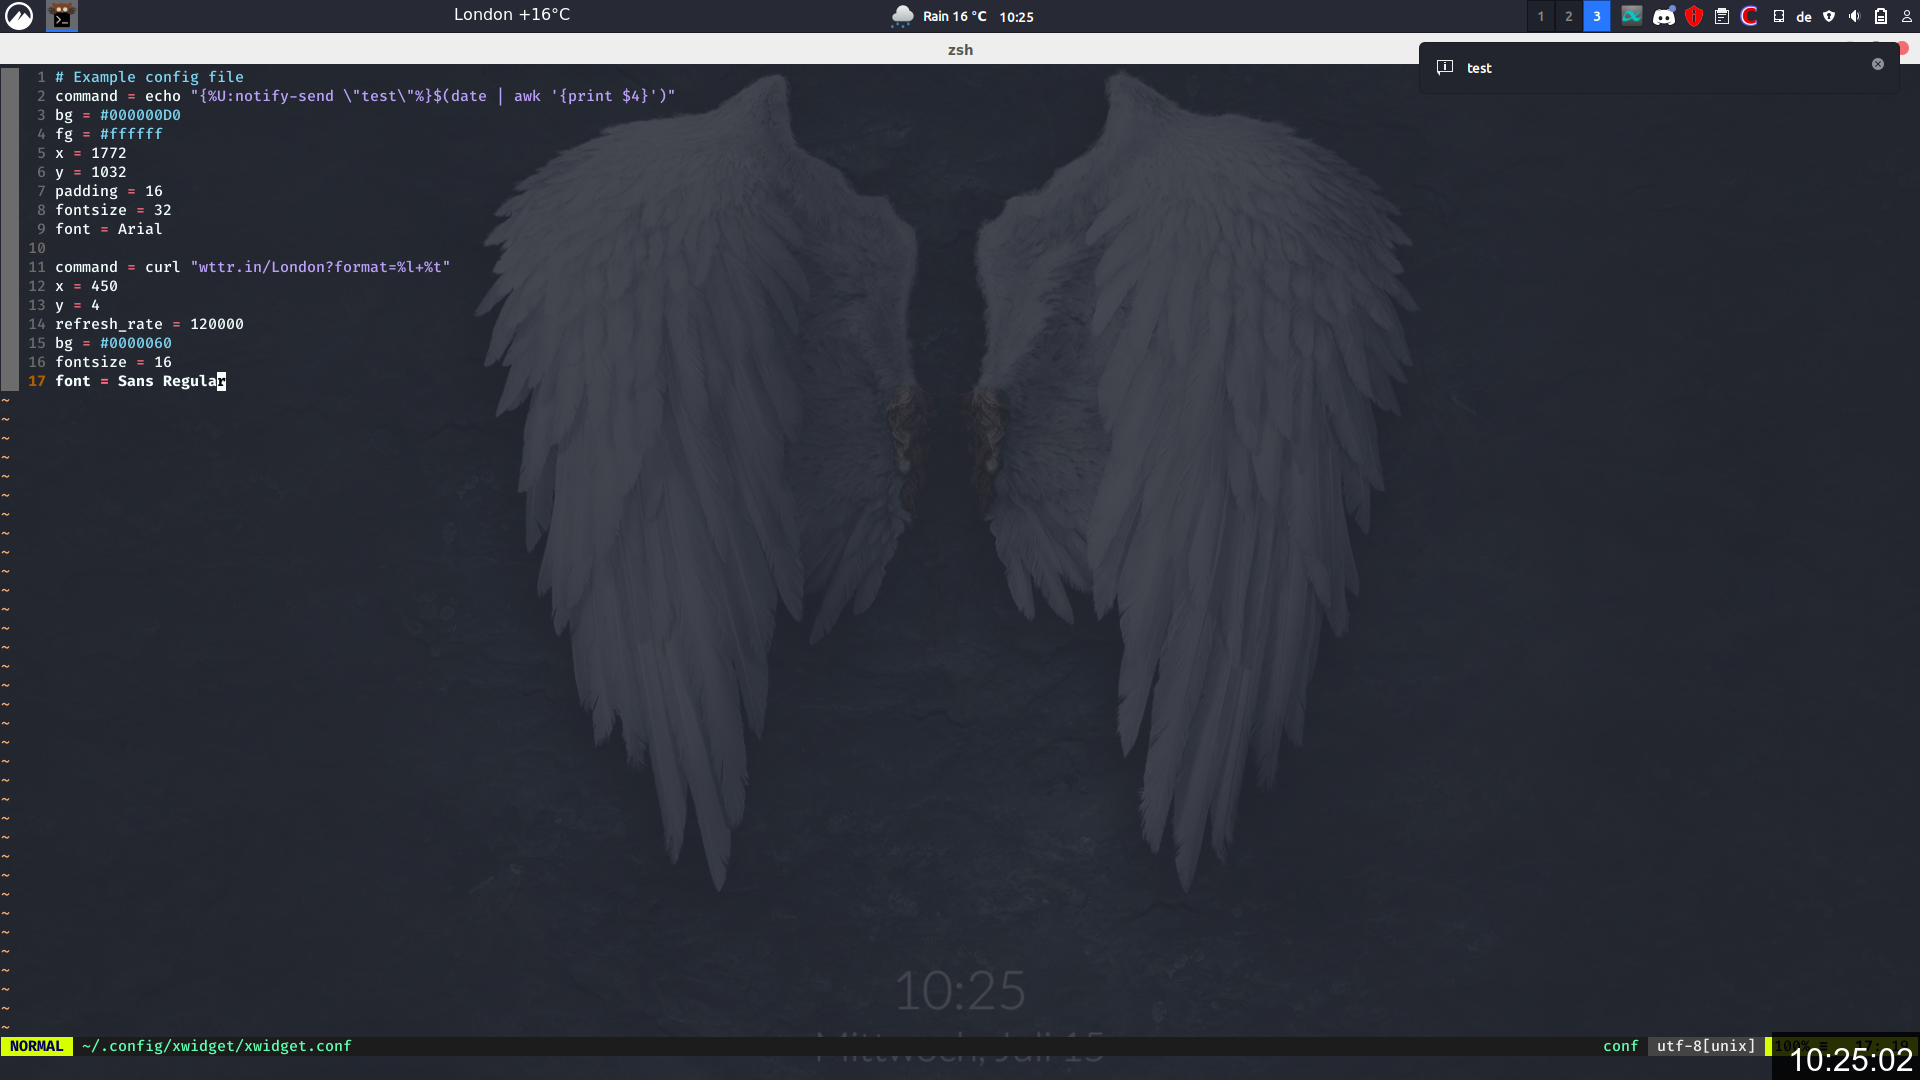1920x1080 pixels.
Task: Open the volume speaker icon
Action: pyautogui.click(x=1855, y=16)
